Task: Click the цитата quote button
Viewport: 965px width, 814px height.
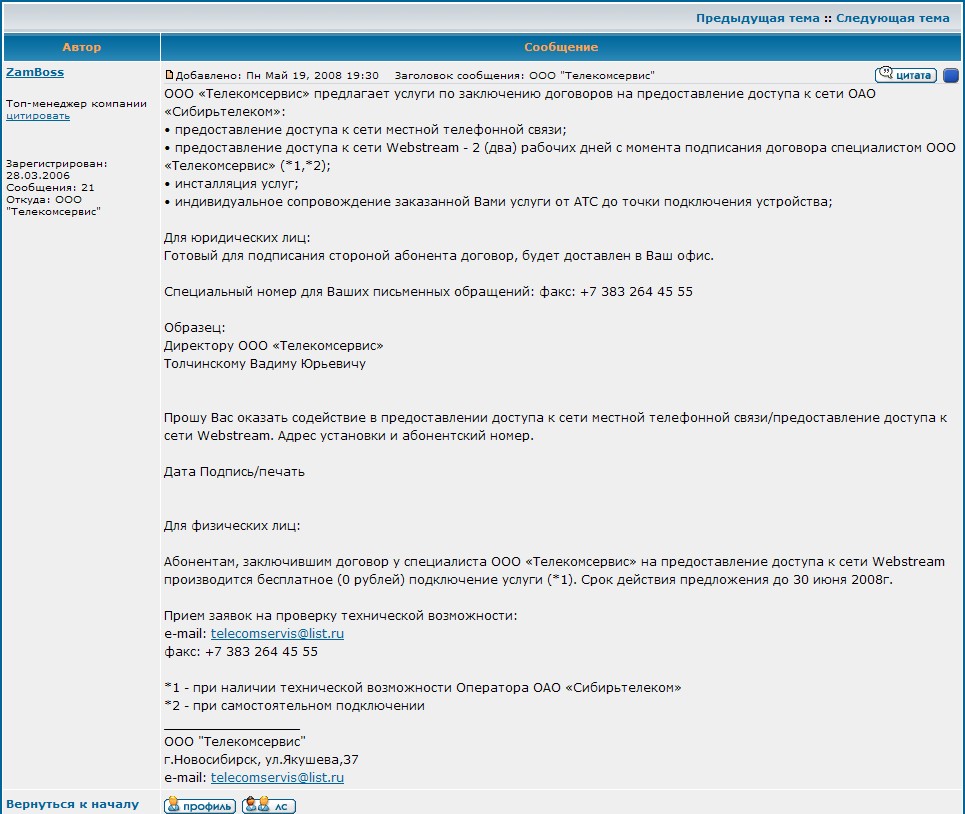Action: 905,75
